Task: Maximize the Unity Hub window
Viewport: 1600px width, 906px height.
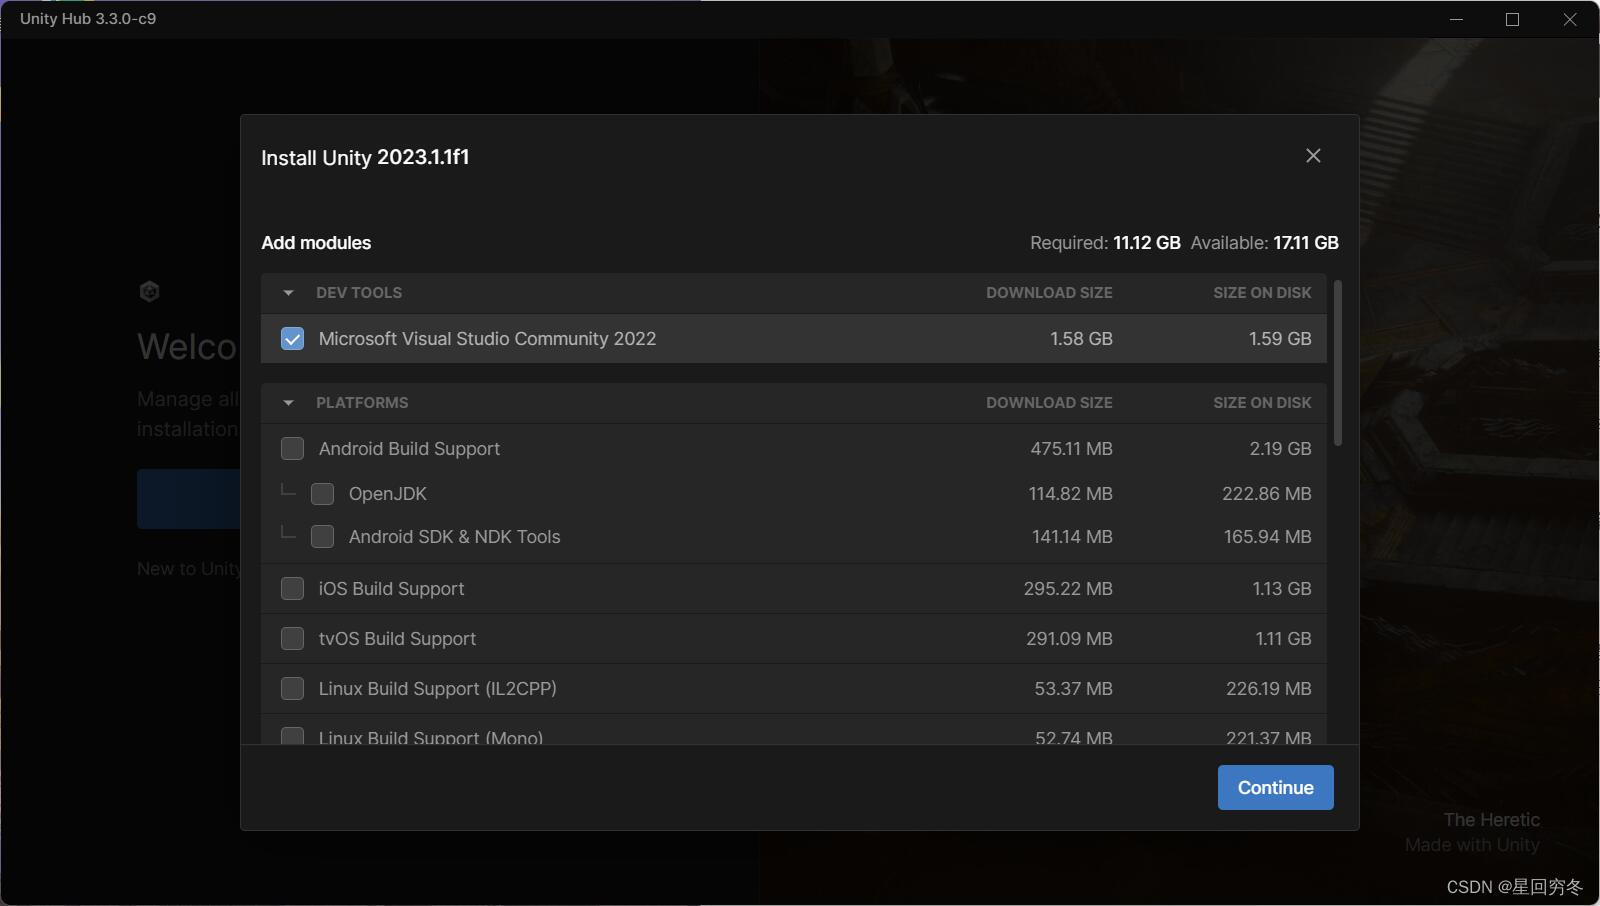Action: pyautogui.click(x=1510, y=19)
